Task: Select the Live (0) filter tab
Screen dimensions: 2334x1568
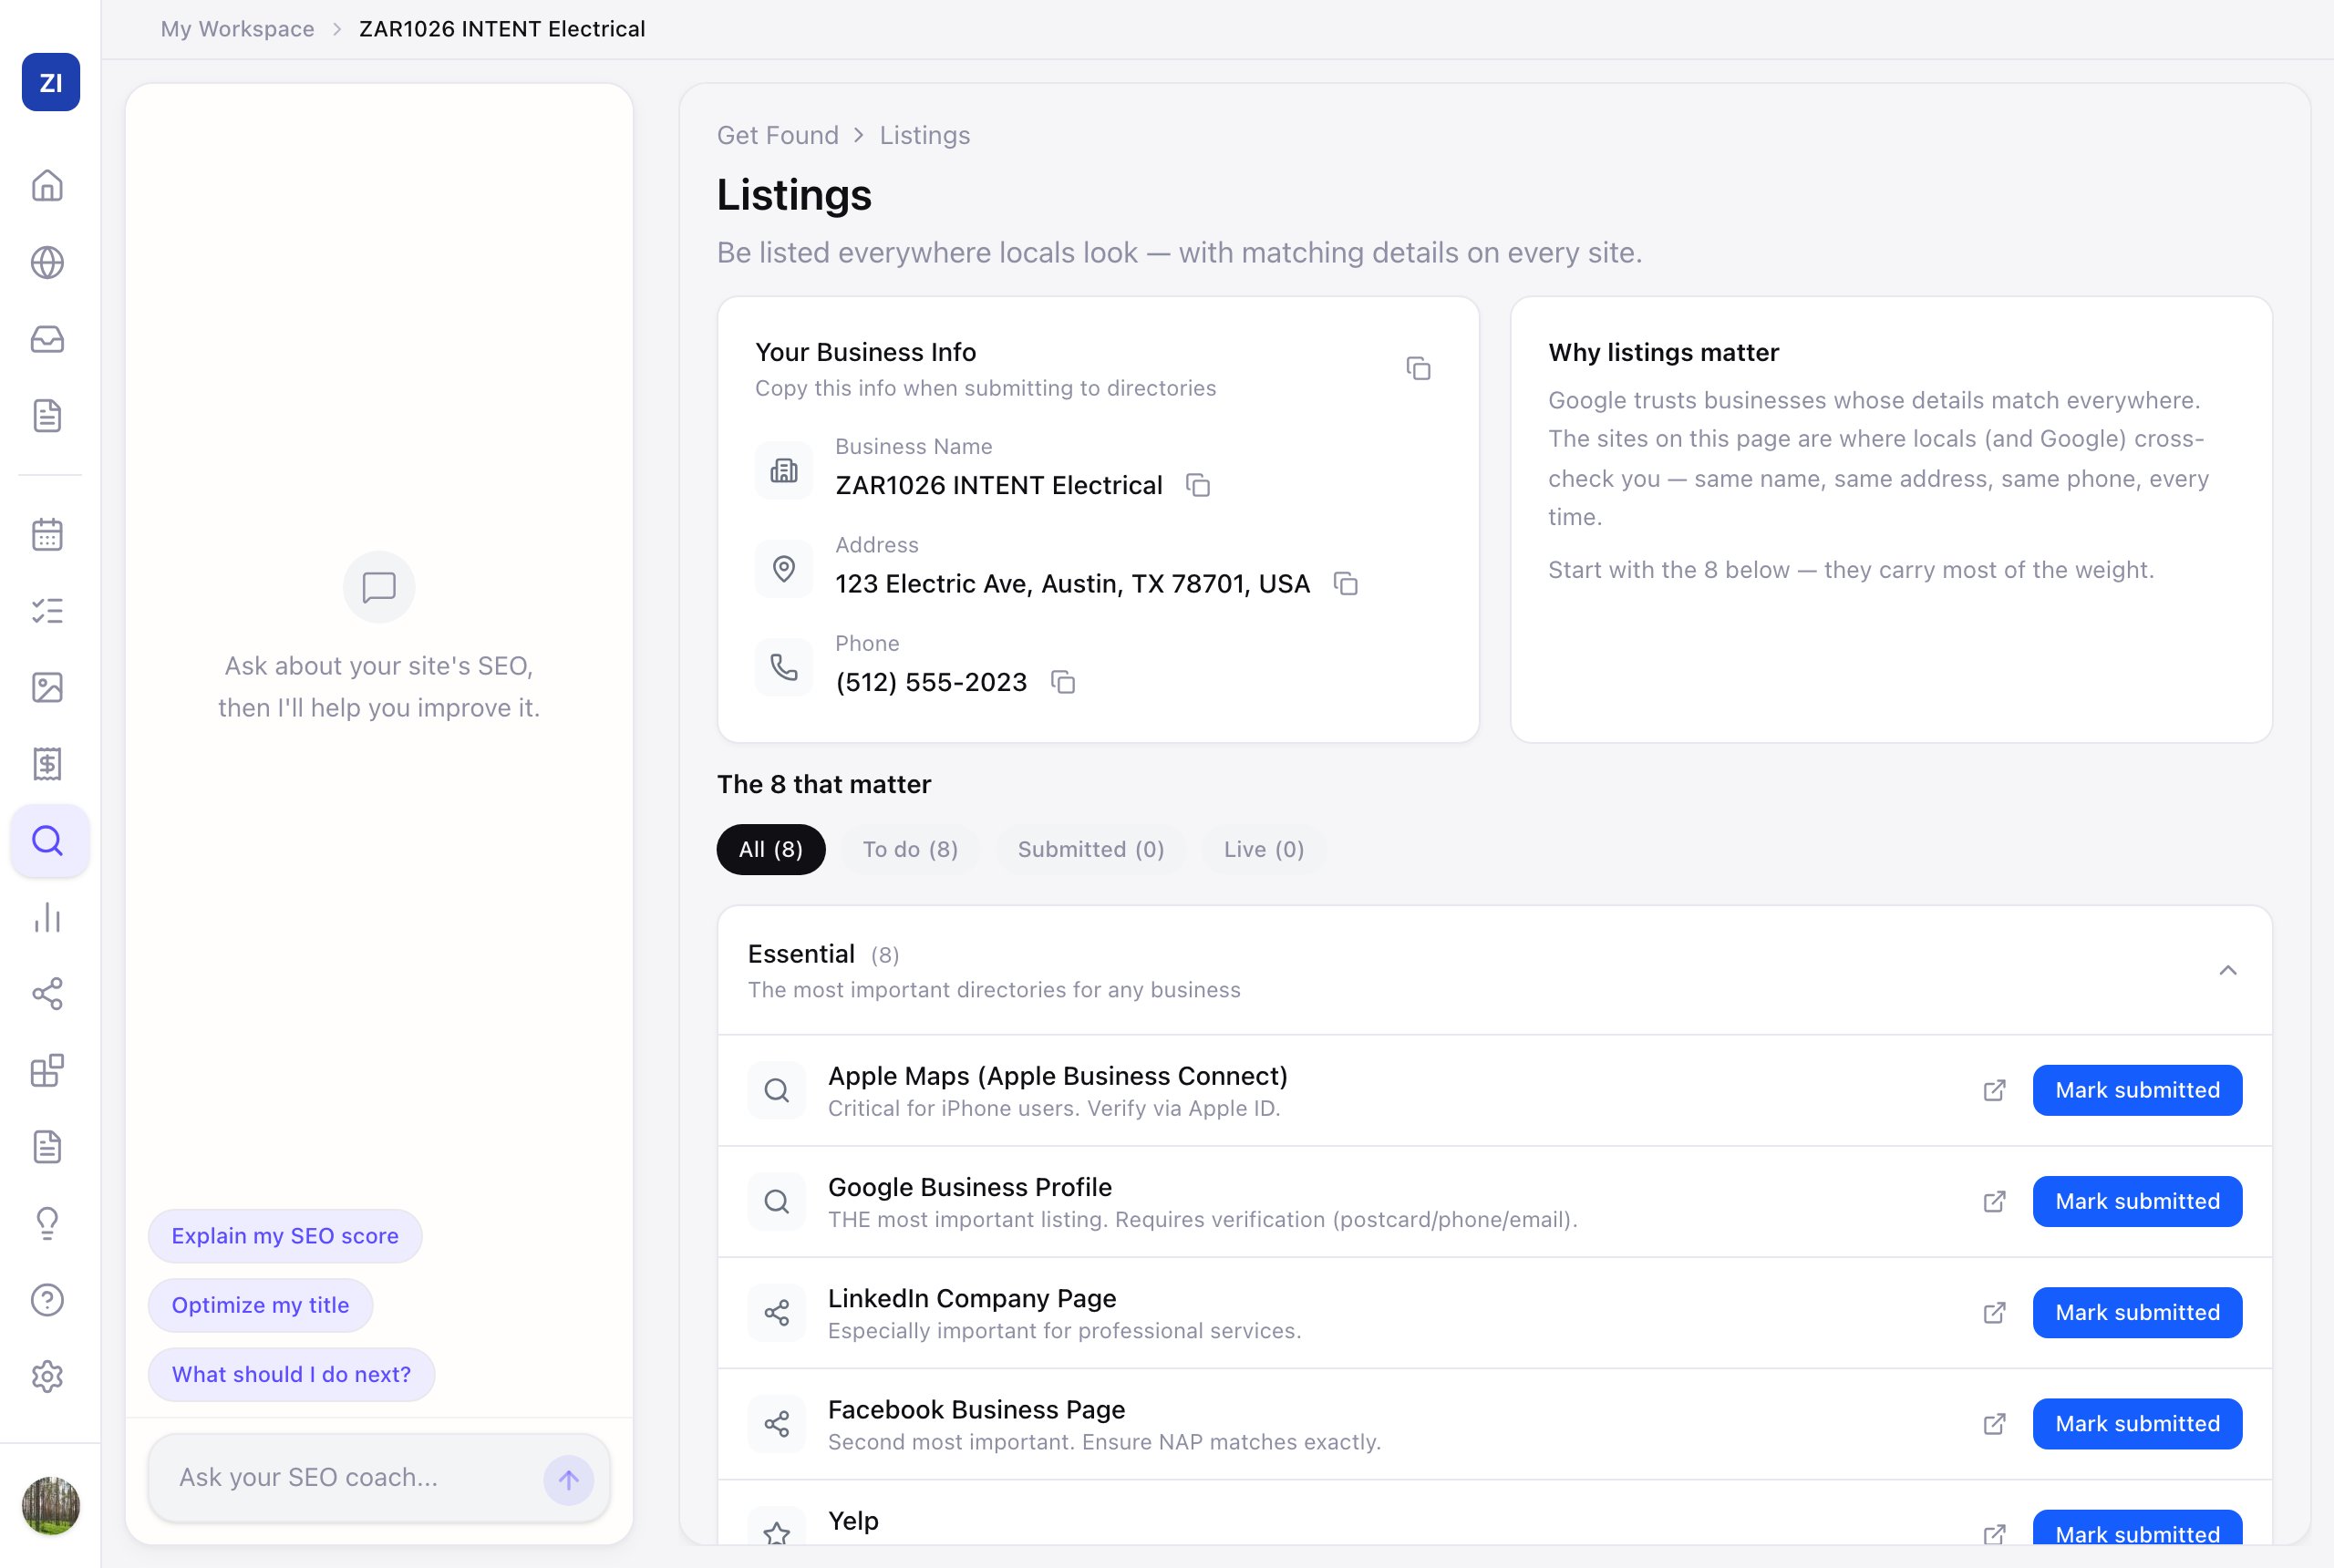Action: [x=1264, y=849]
